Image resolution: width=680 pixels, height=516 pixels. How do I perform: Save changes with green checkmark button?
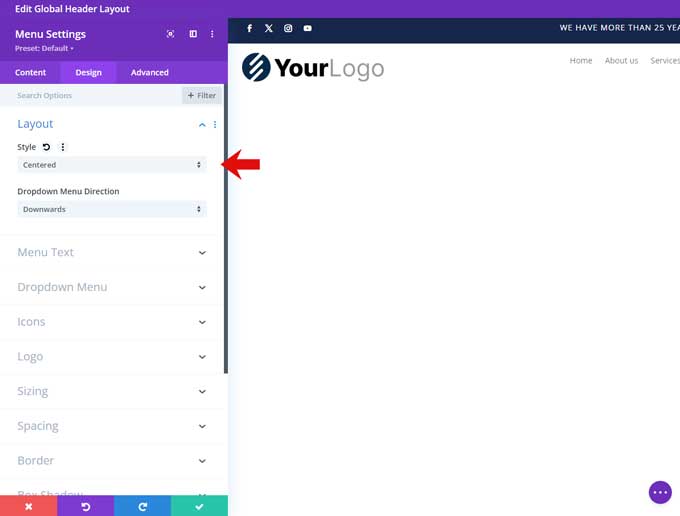tap(199, 507)
